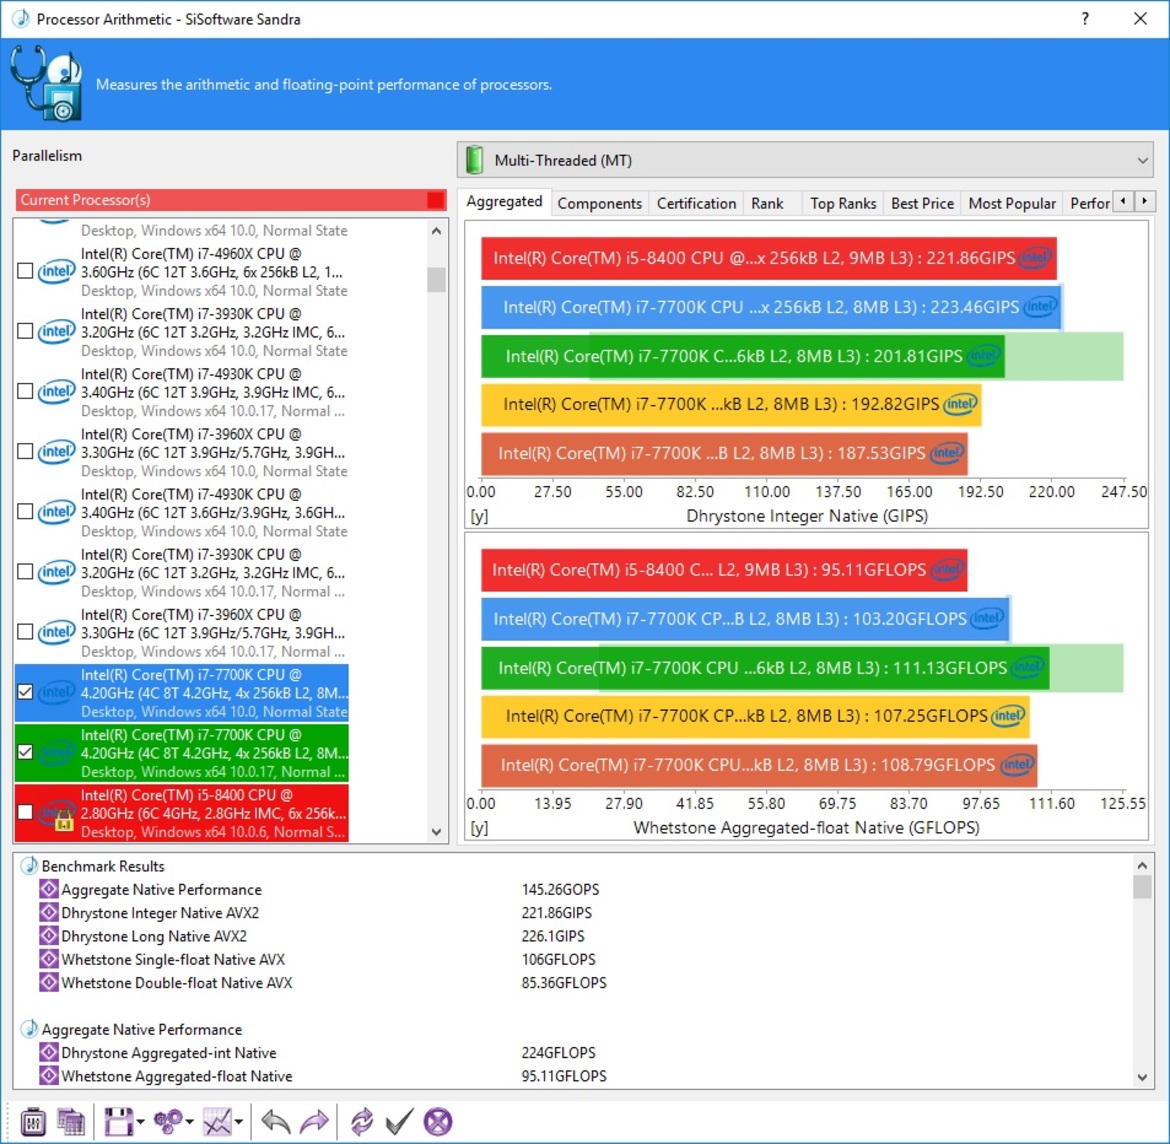Screen dimensions: 1170x1144
Task: Click the benchmark results scroll-up arrow
Action: (x=1142, y=865)
